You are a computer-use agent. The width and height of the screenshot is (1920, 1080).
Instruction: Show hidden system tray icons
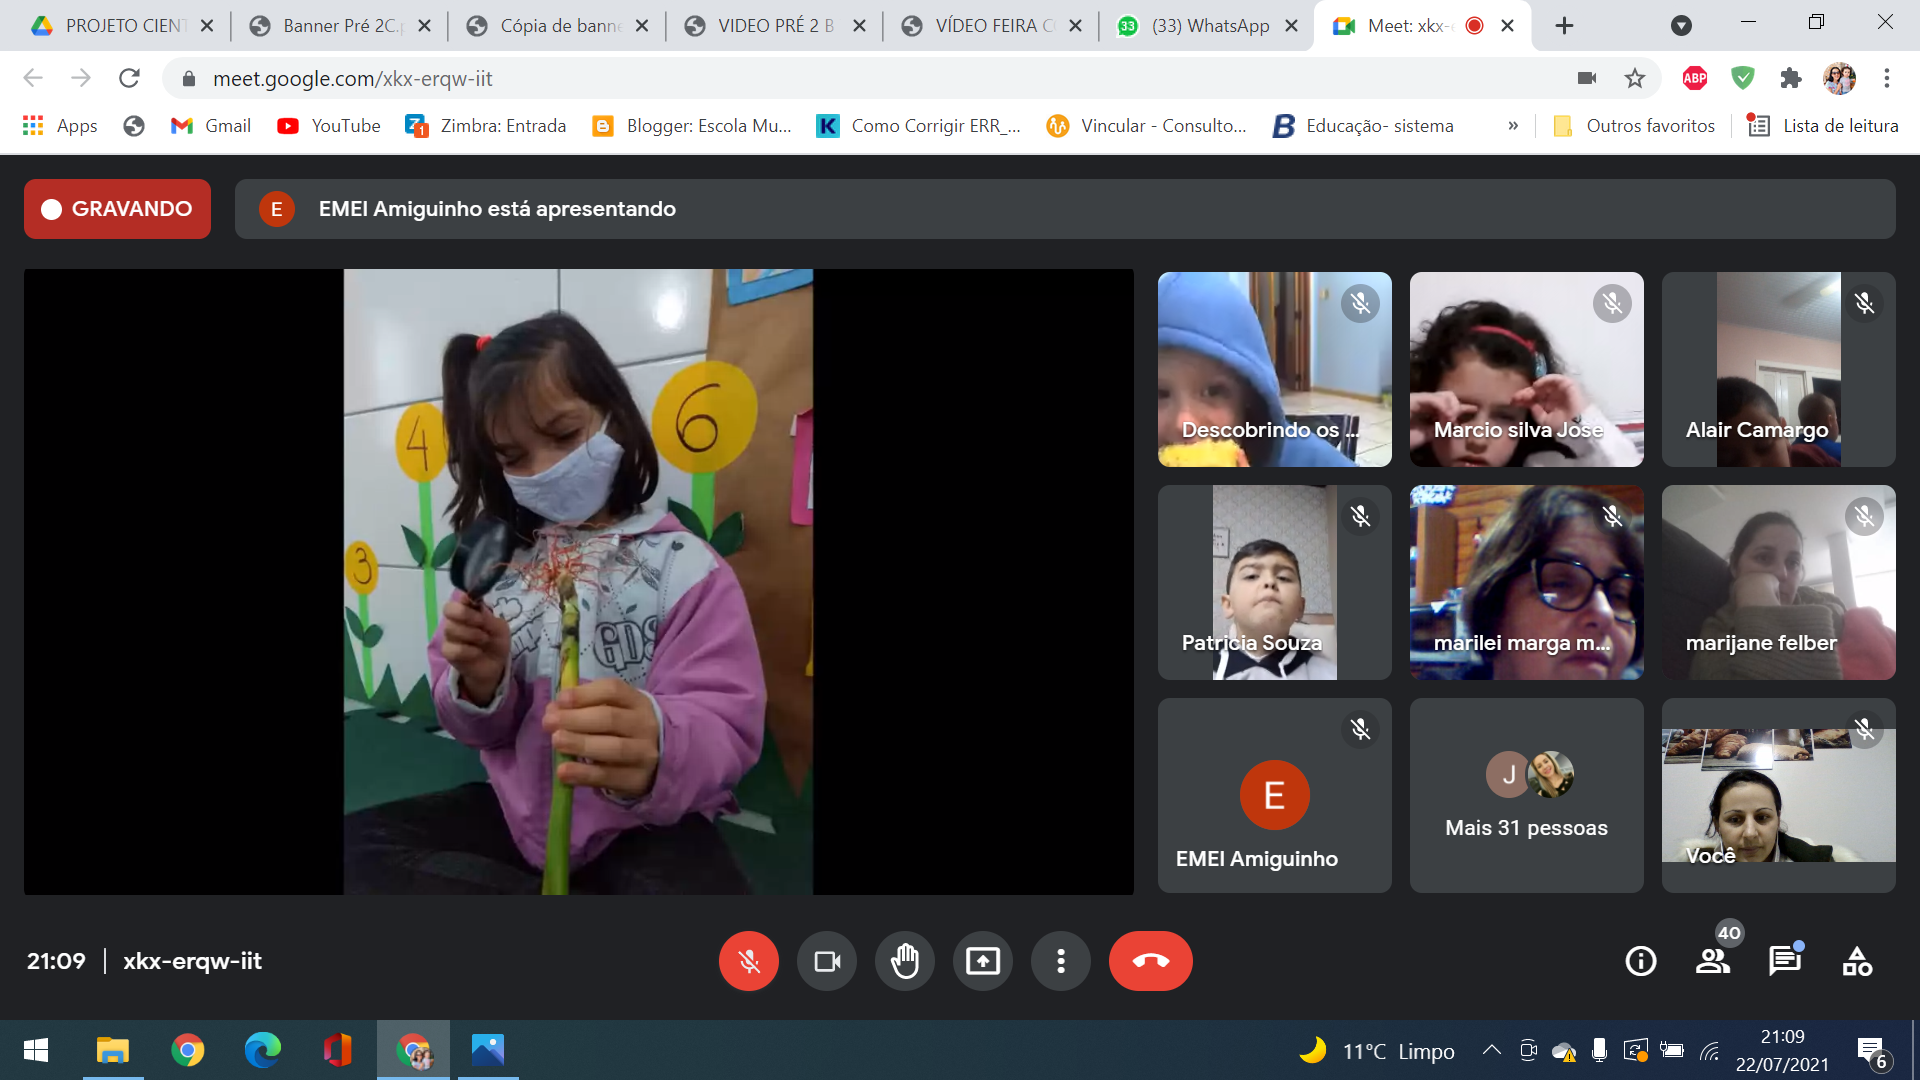click(1491, 1050)
